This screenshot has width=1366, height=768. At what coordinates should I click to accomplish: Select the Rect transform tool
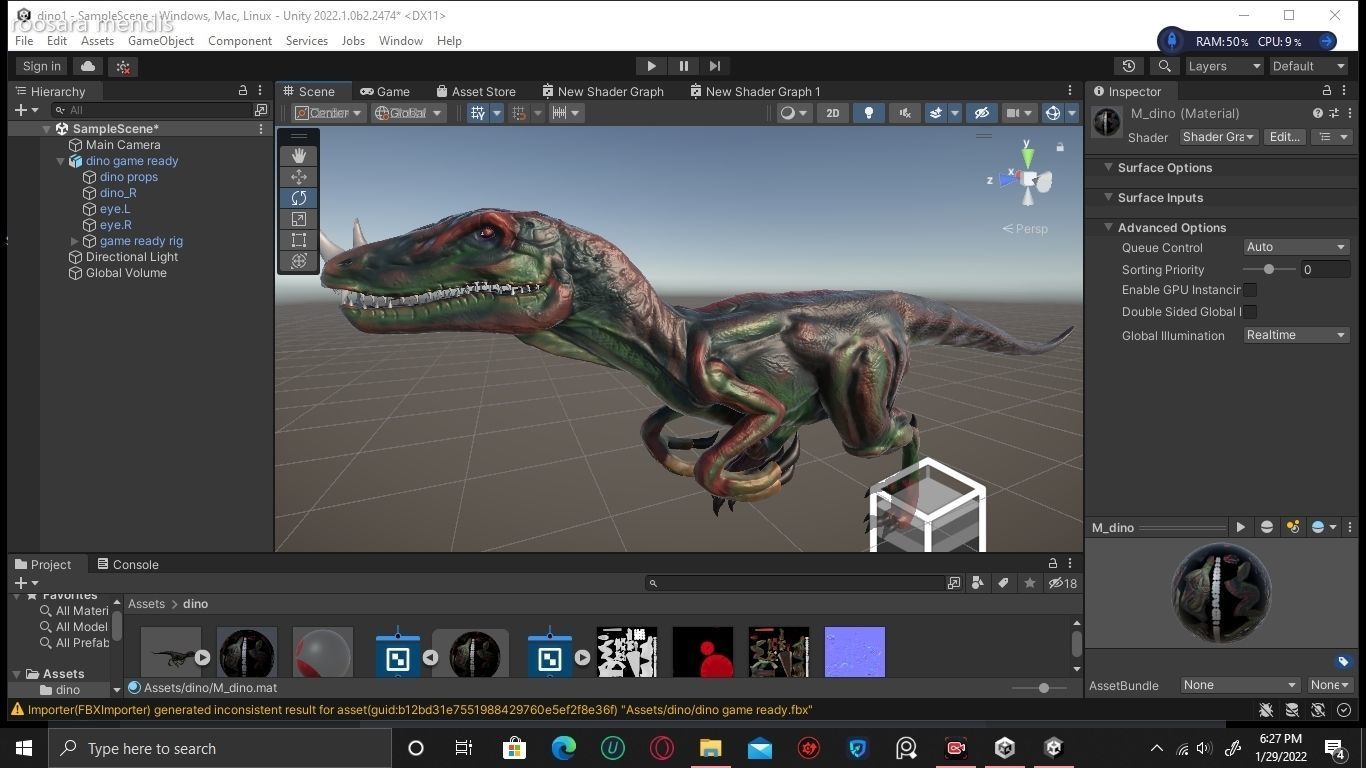298,240
